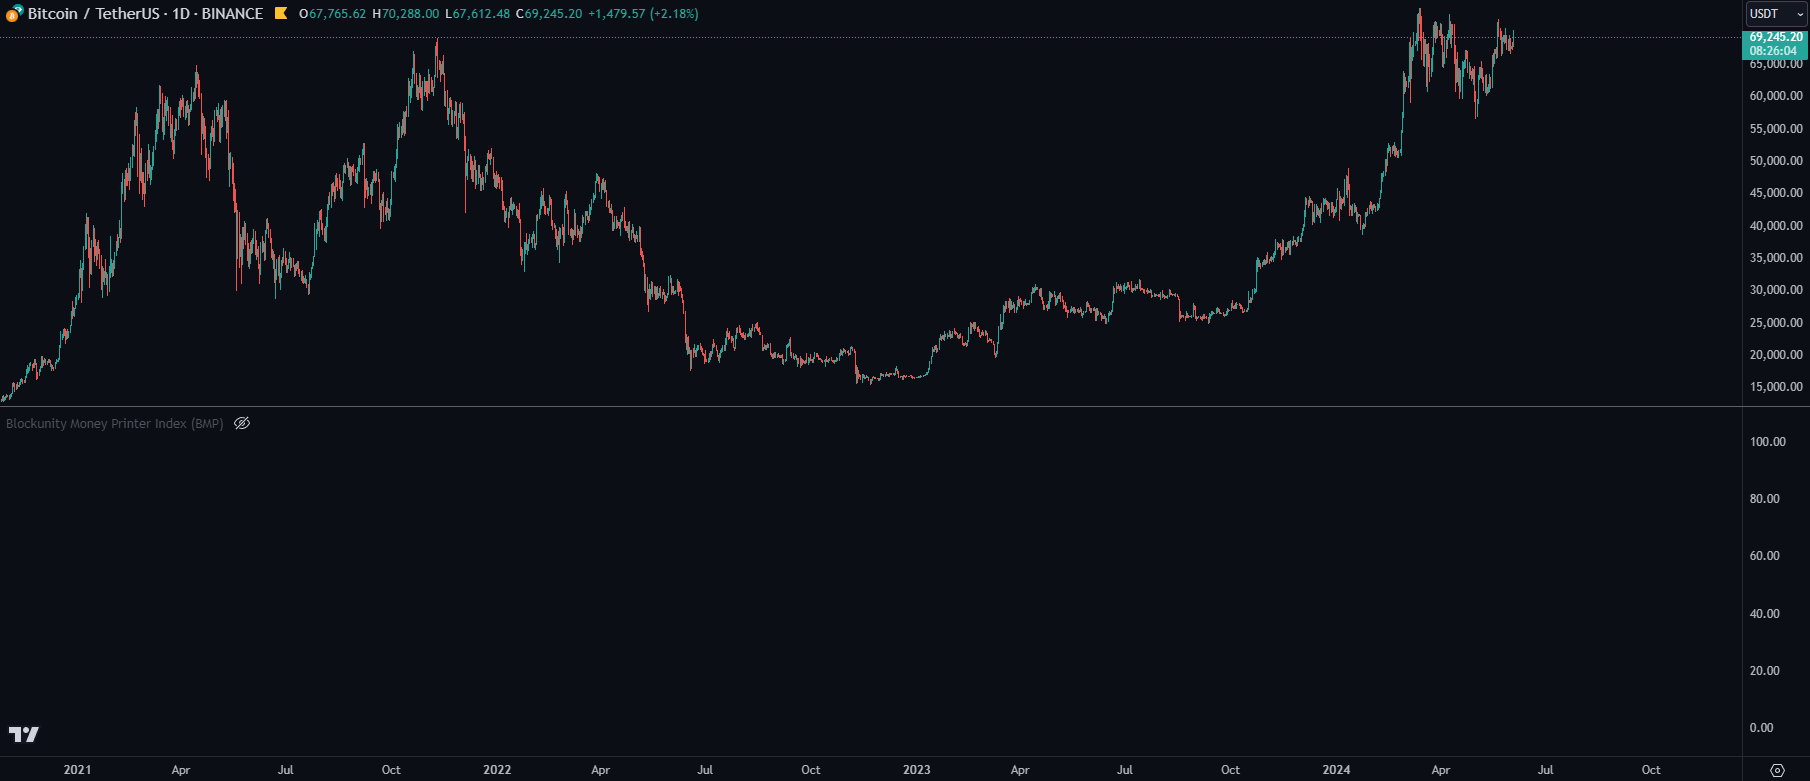This screenshot has width=1810, height=781.
Task: Click the yellow flag icon beside BINANCE
Action: [281, 14]
